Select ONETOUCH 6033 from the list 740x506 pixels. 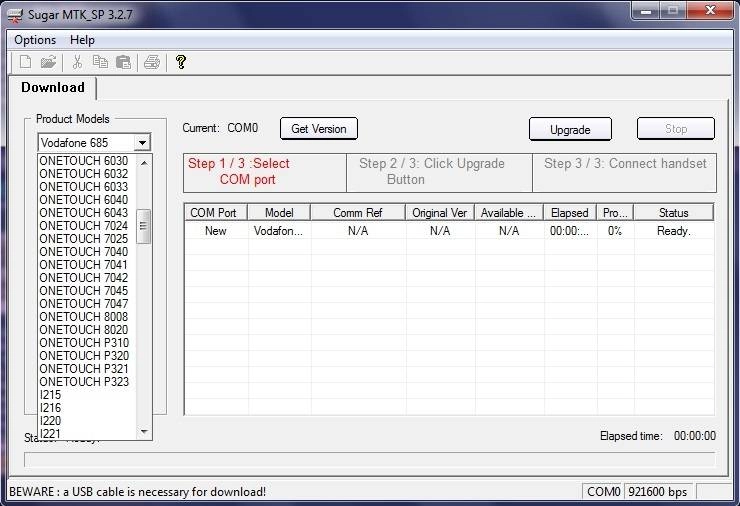[87, 187]
